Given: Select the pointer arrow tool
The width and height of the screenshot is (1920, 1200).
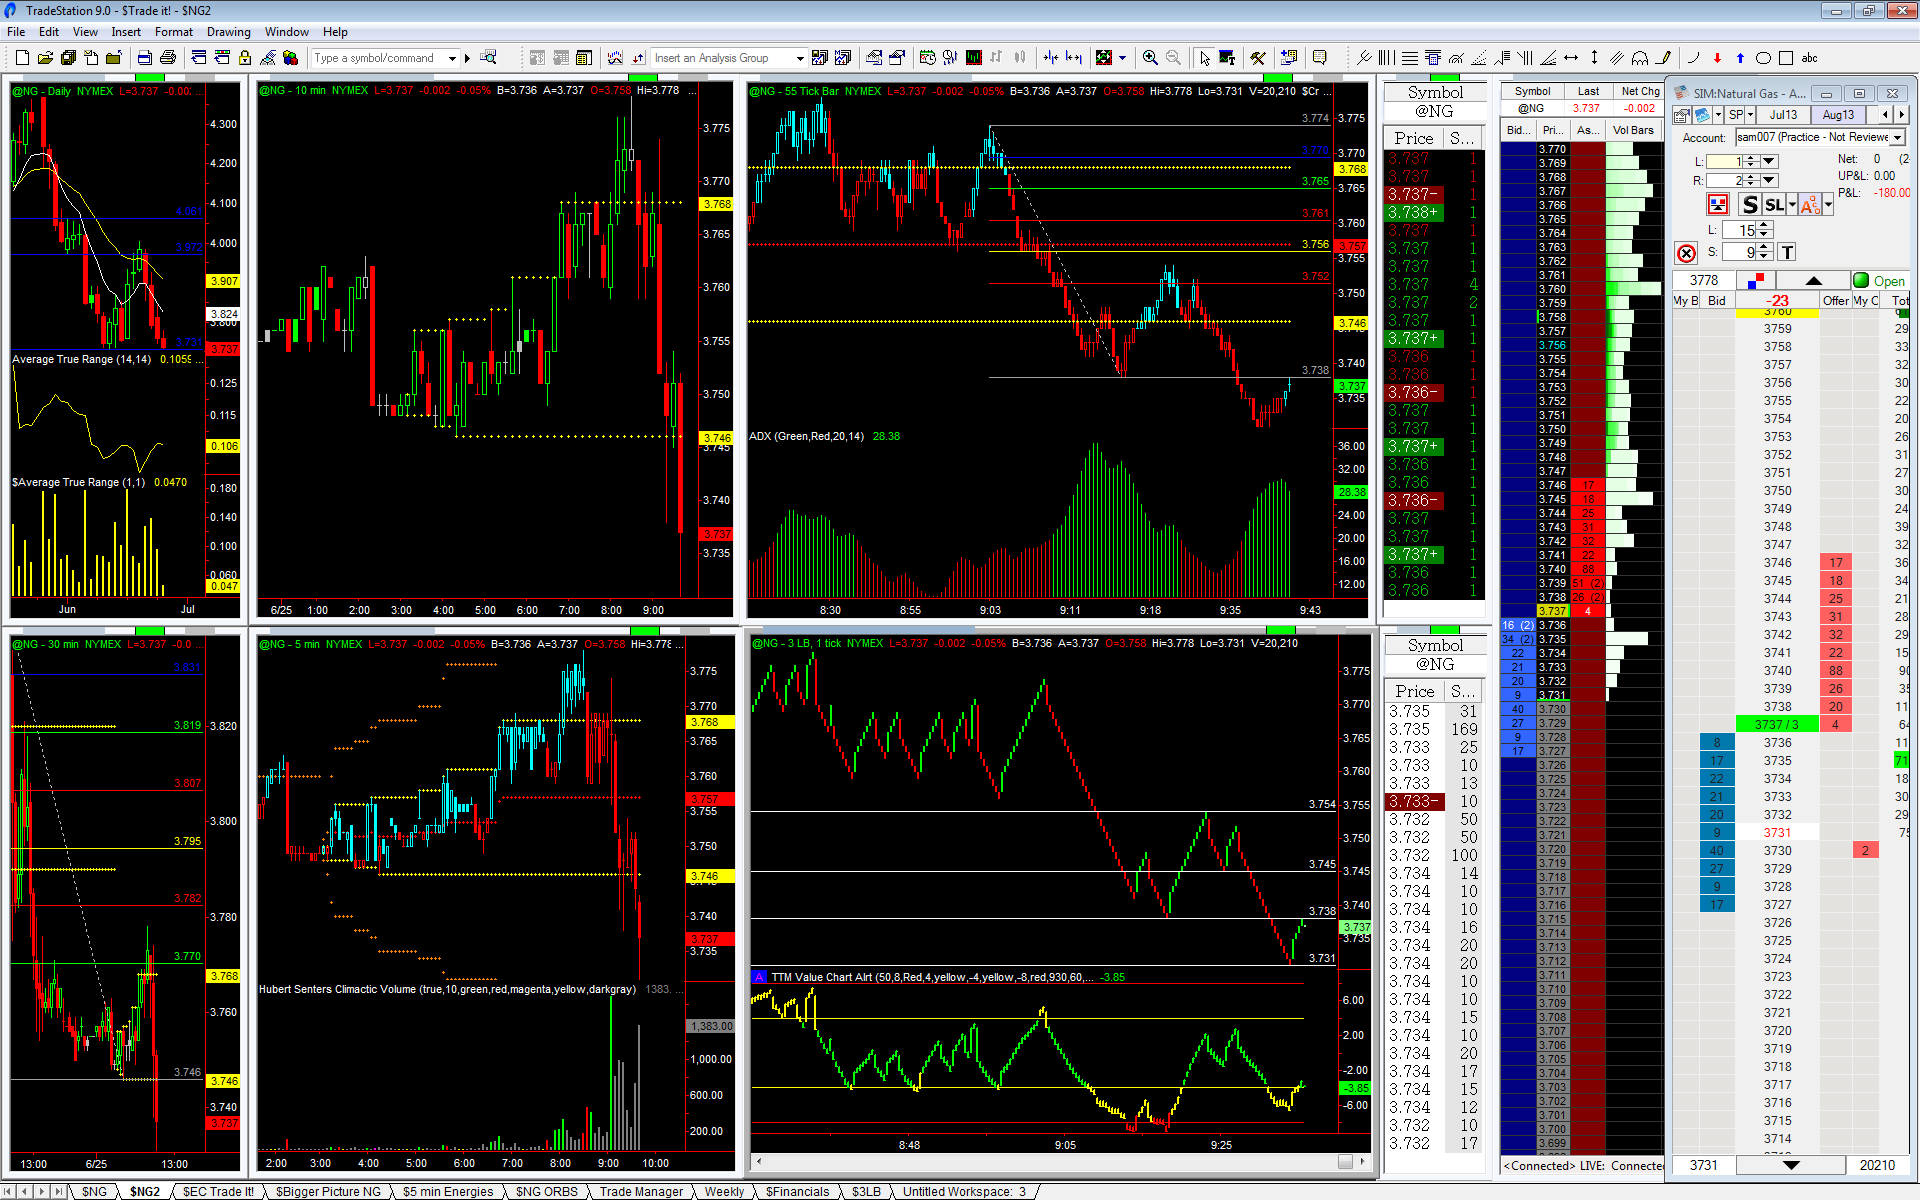Looking at the screenshot, I should (x=1204, y=58).
